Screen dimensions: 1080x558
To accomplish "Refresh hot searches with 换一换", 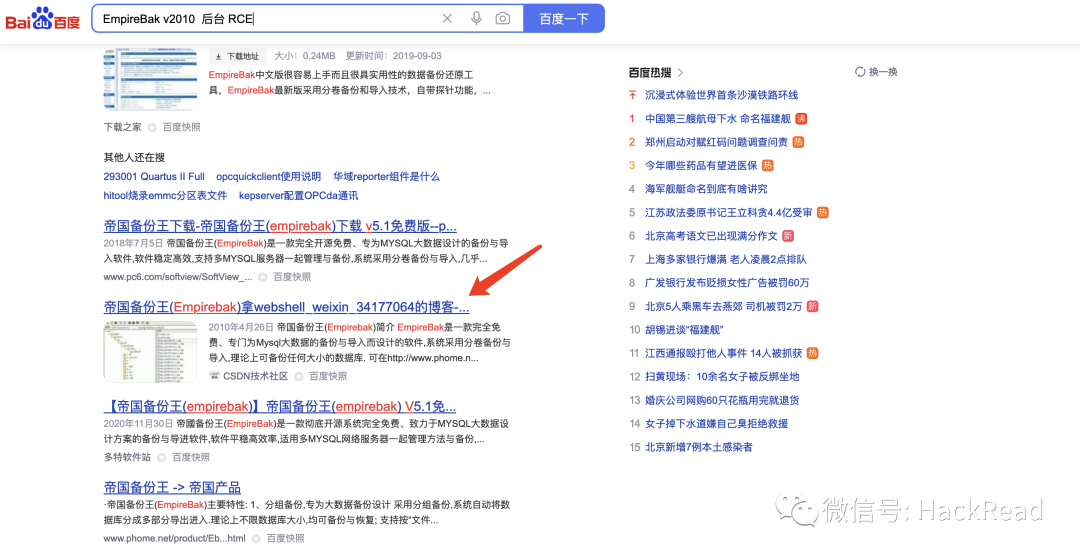I will pos(876,72).
